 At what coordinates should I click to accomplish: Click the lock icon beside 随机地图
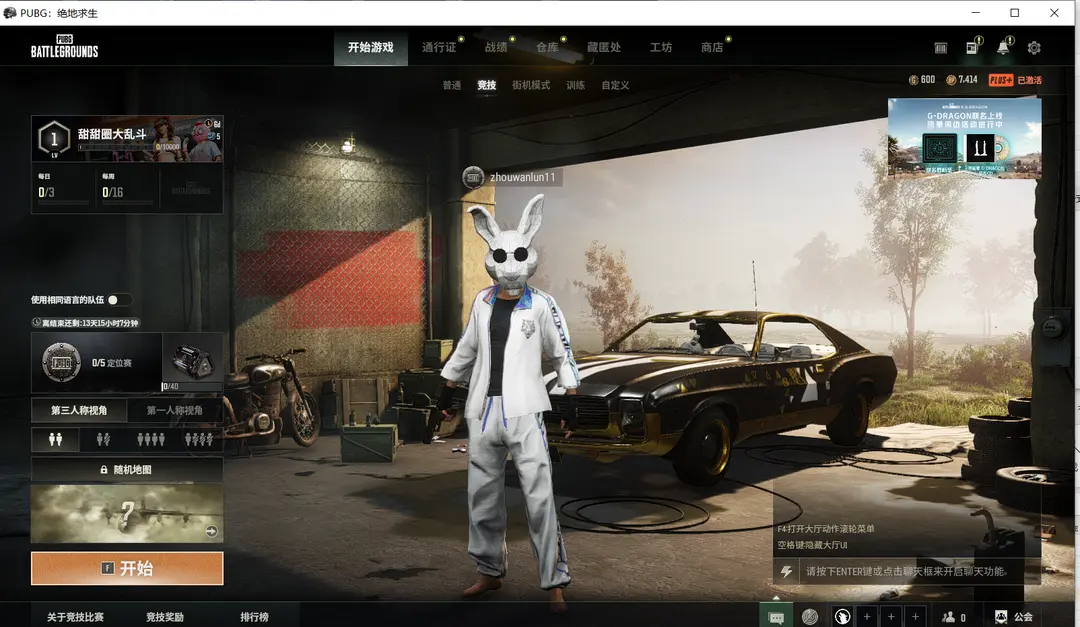pos(104,469)
